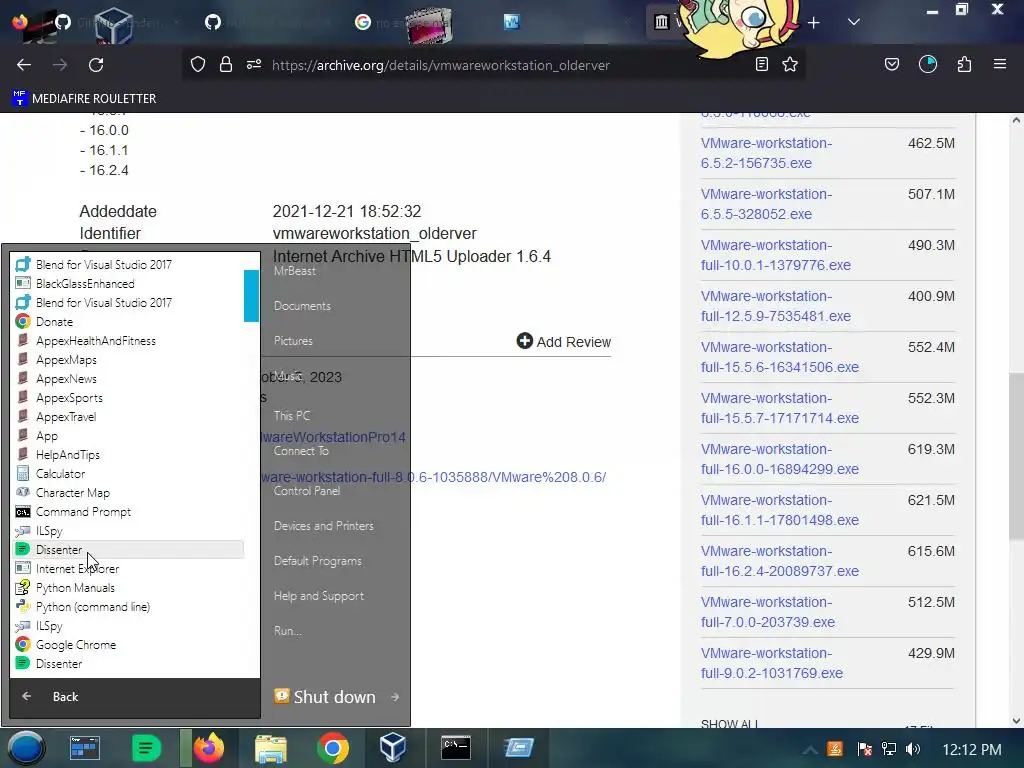Viewport: 1024px width, 768px height.
Task: Open Firefox extensions puzzle icon
Action: pos(964,65)
